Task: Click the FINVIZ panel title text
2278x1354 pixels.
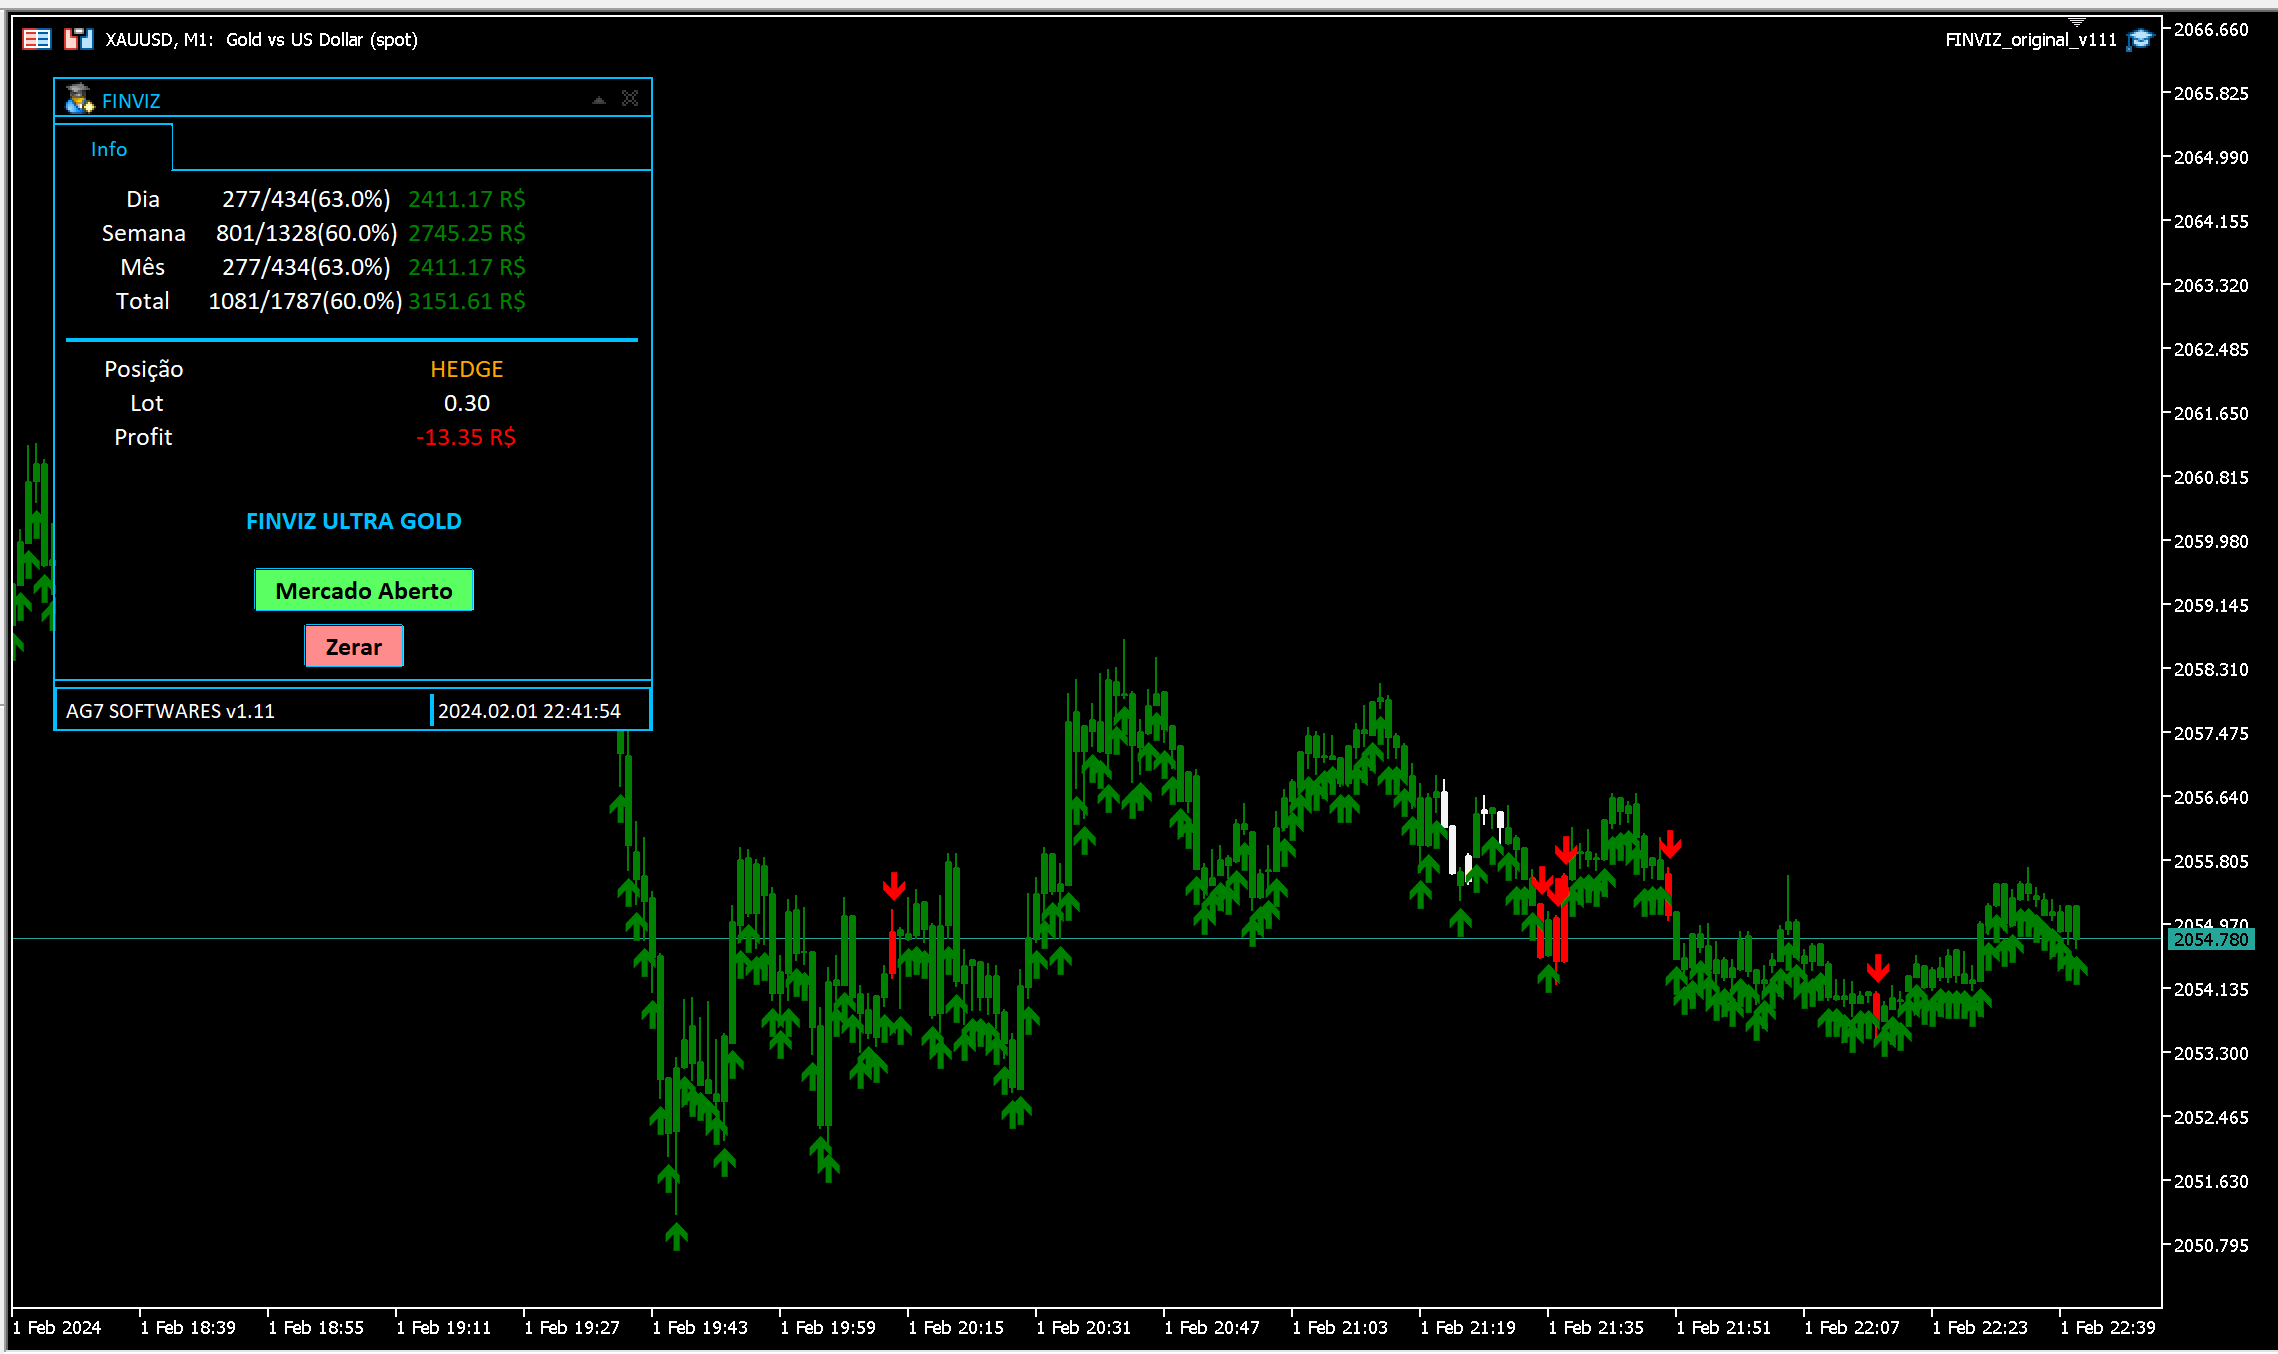Action: [131, 101]
